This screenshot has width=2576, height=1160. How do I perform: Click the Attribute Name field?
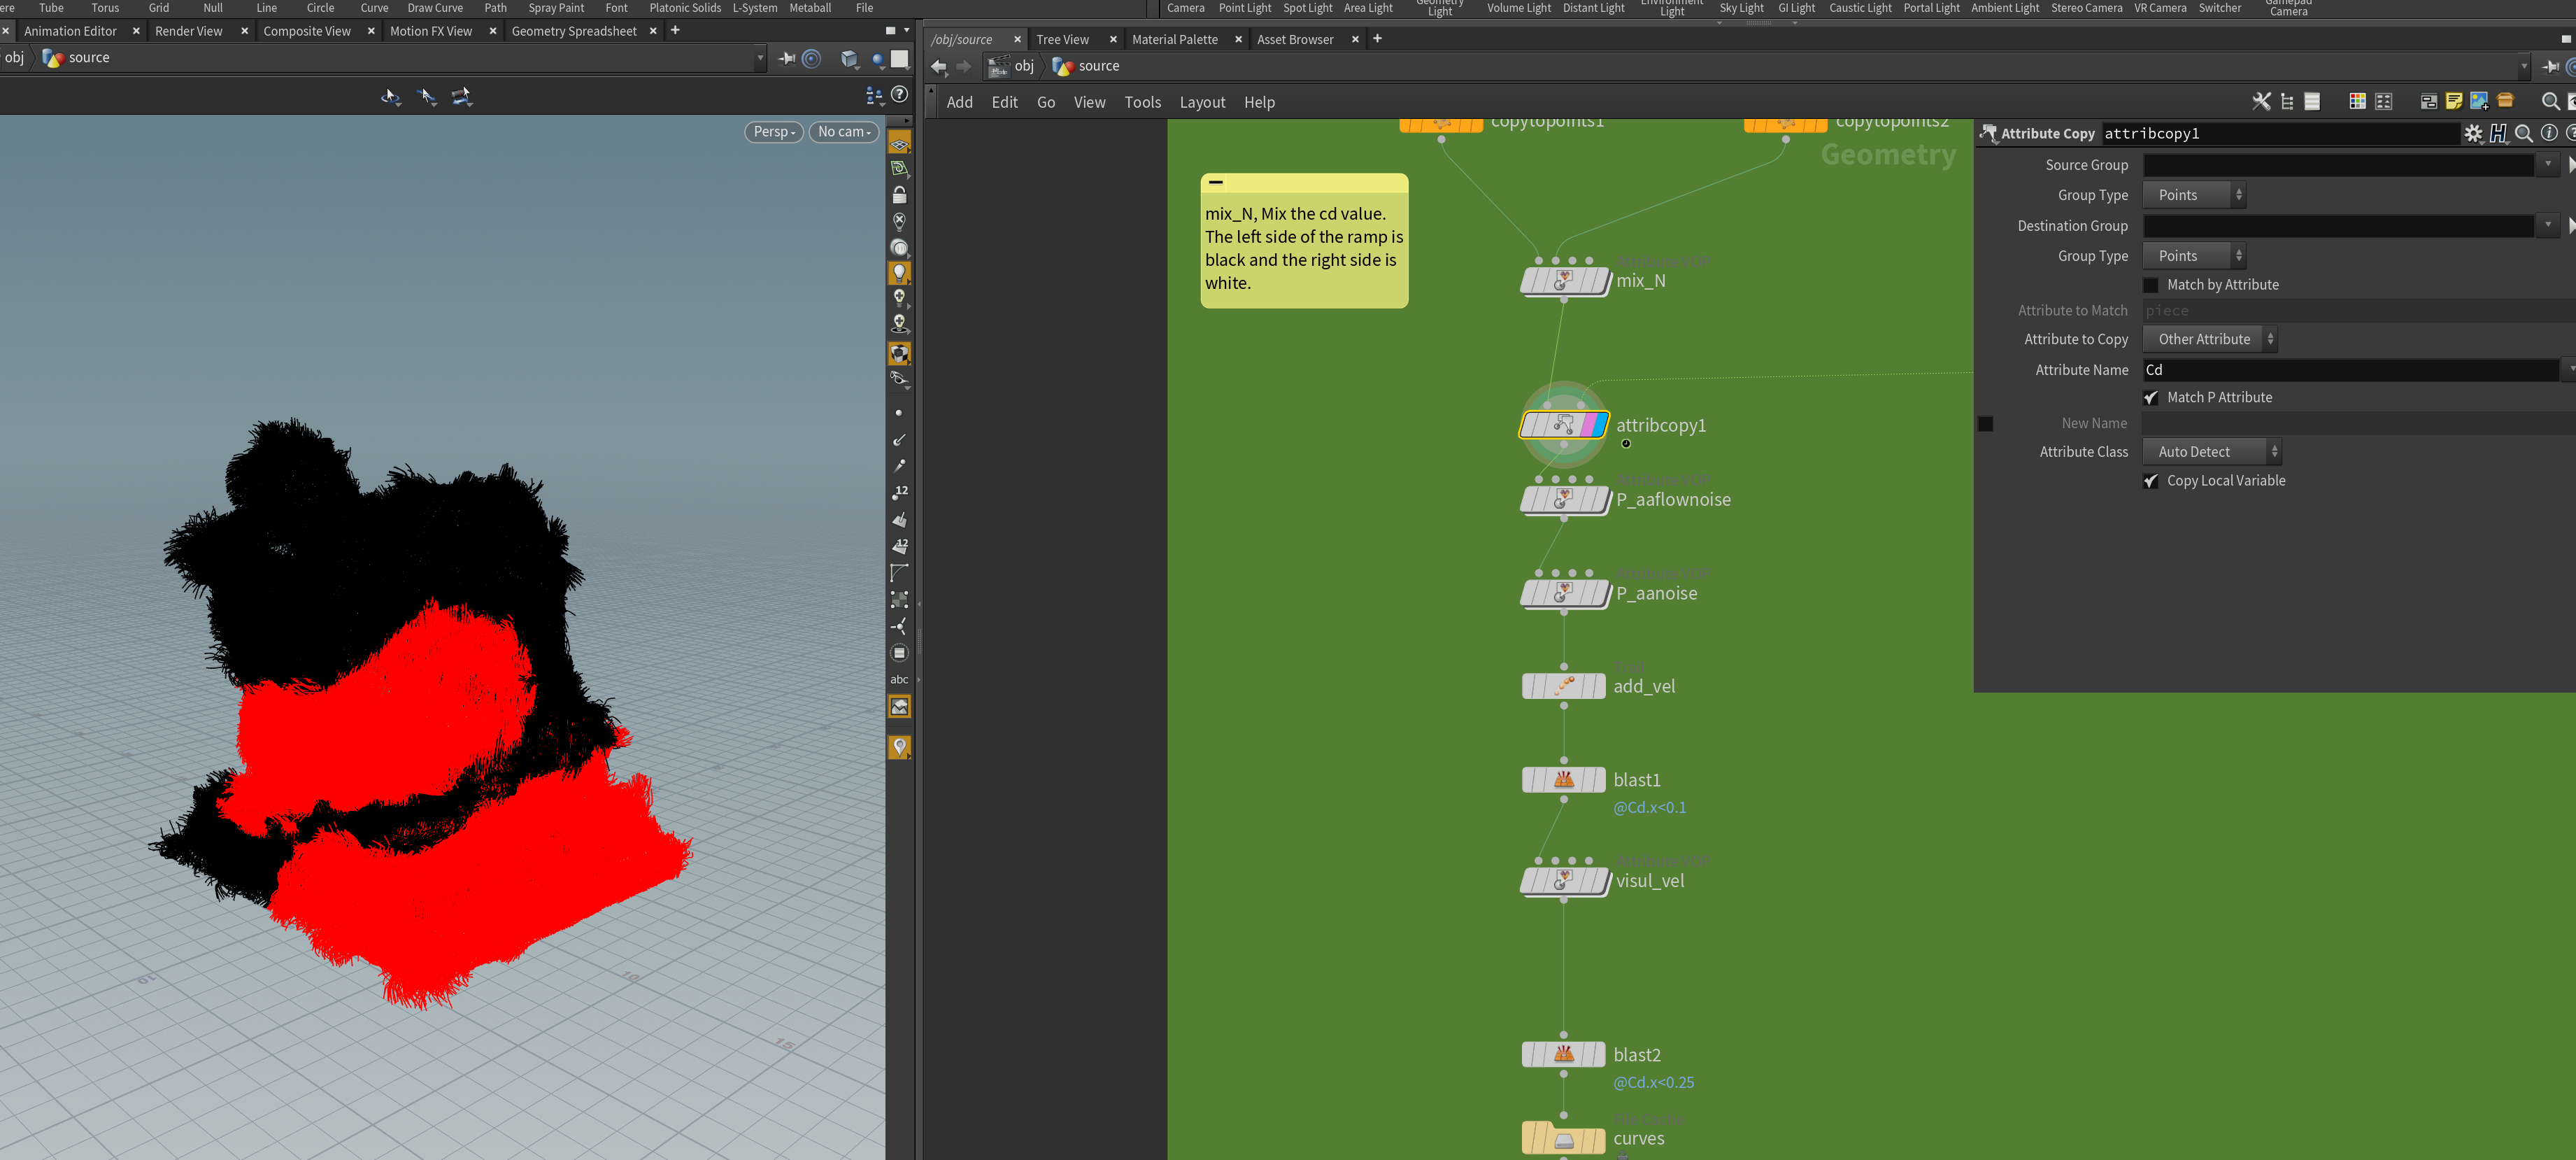point(2350,370)
